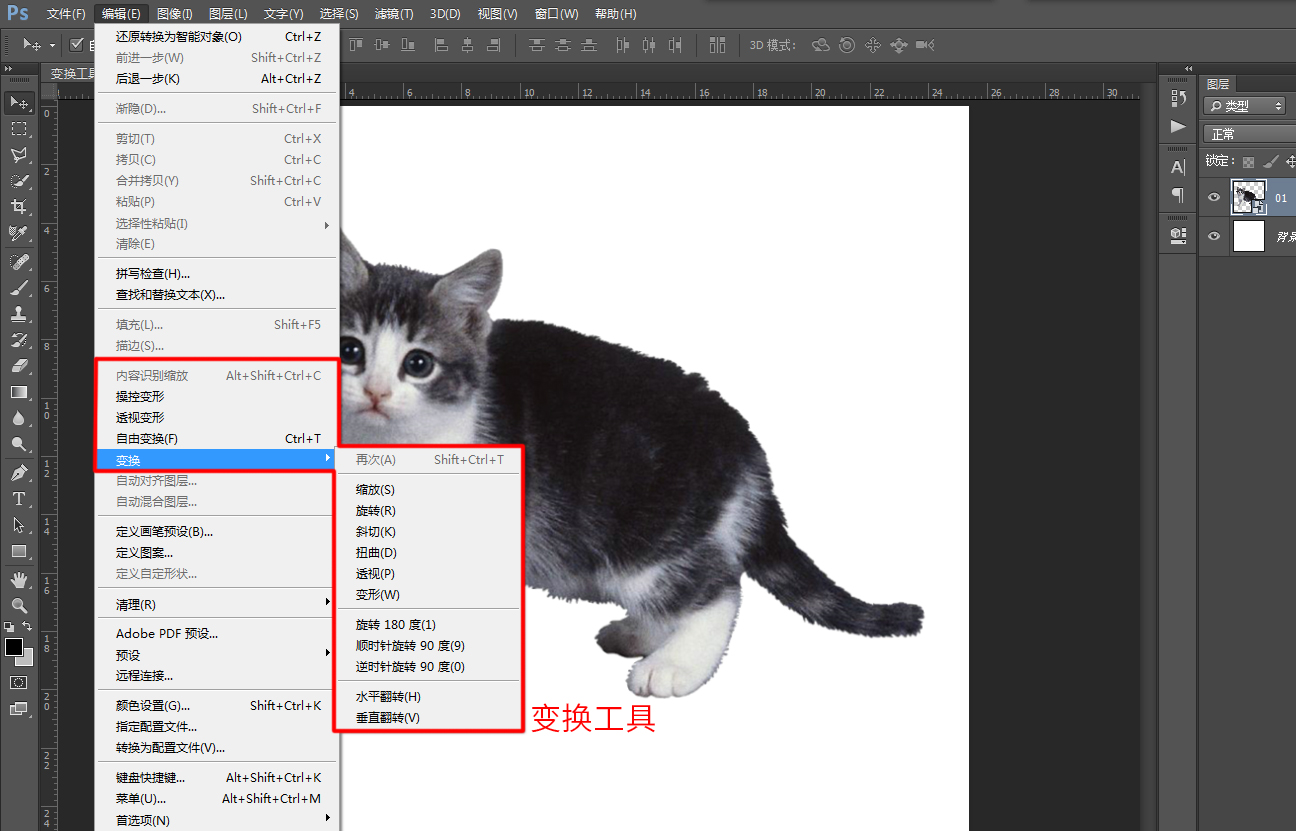1296x831 pixels.
Task: Open the History panel icon
Action: point(1178,99)
